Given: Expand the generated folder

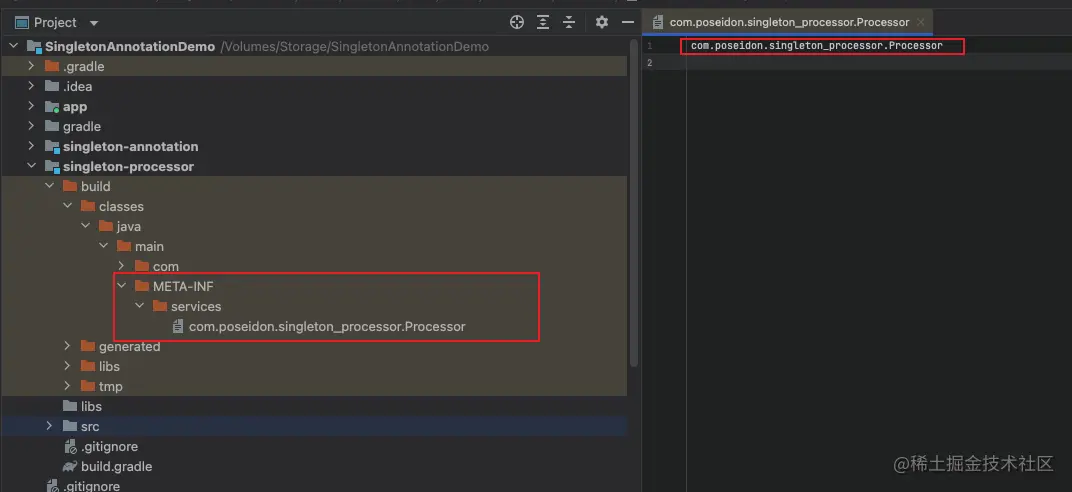Looking at the screenshot, I should pyautogui.click(x=67, y=346).
